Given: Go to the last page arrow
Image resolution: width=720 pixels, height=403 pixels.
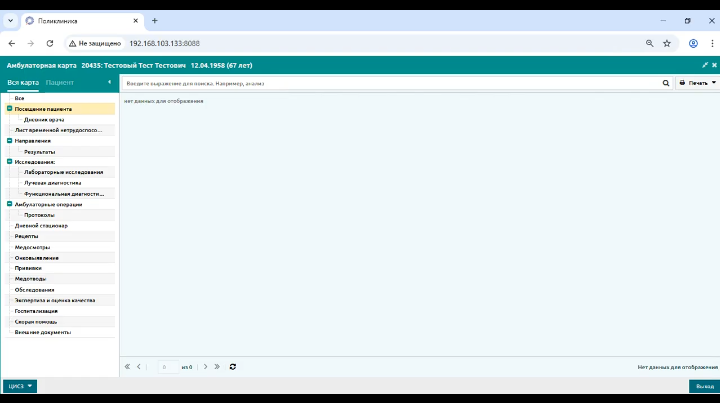Looking at the screenshot, I should click(217, 367).
